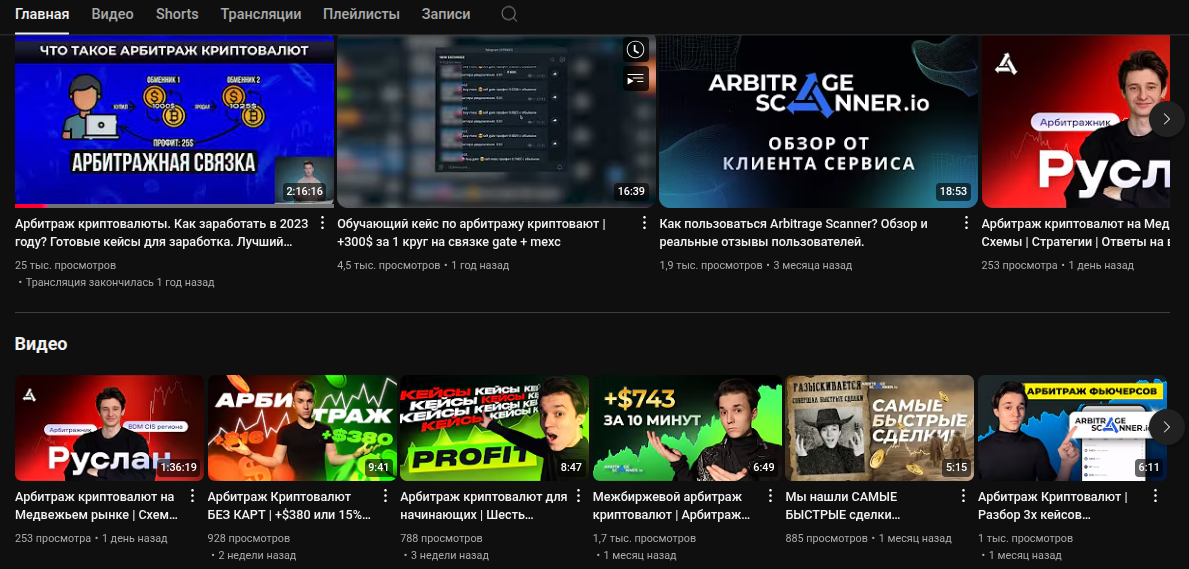1189x569 pixels.
Task: Open title 'Как пользоваться Arbitrage Scanner? Обзор и'
Action: (793, 233)
